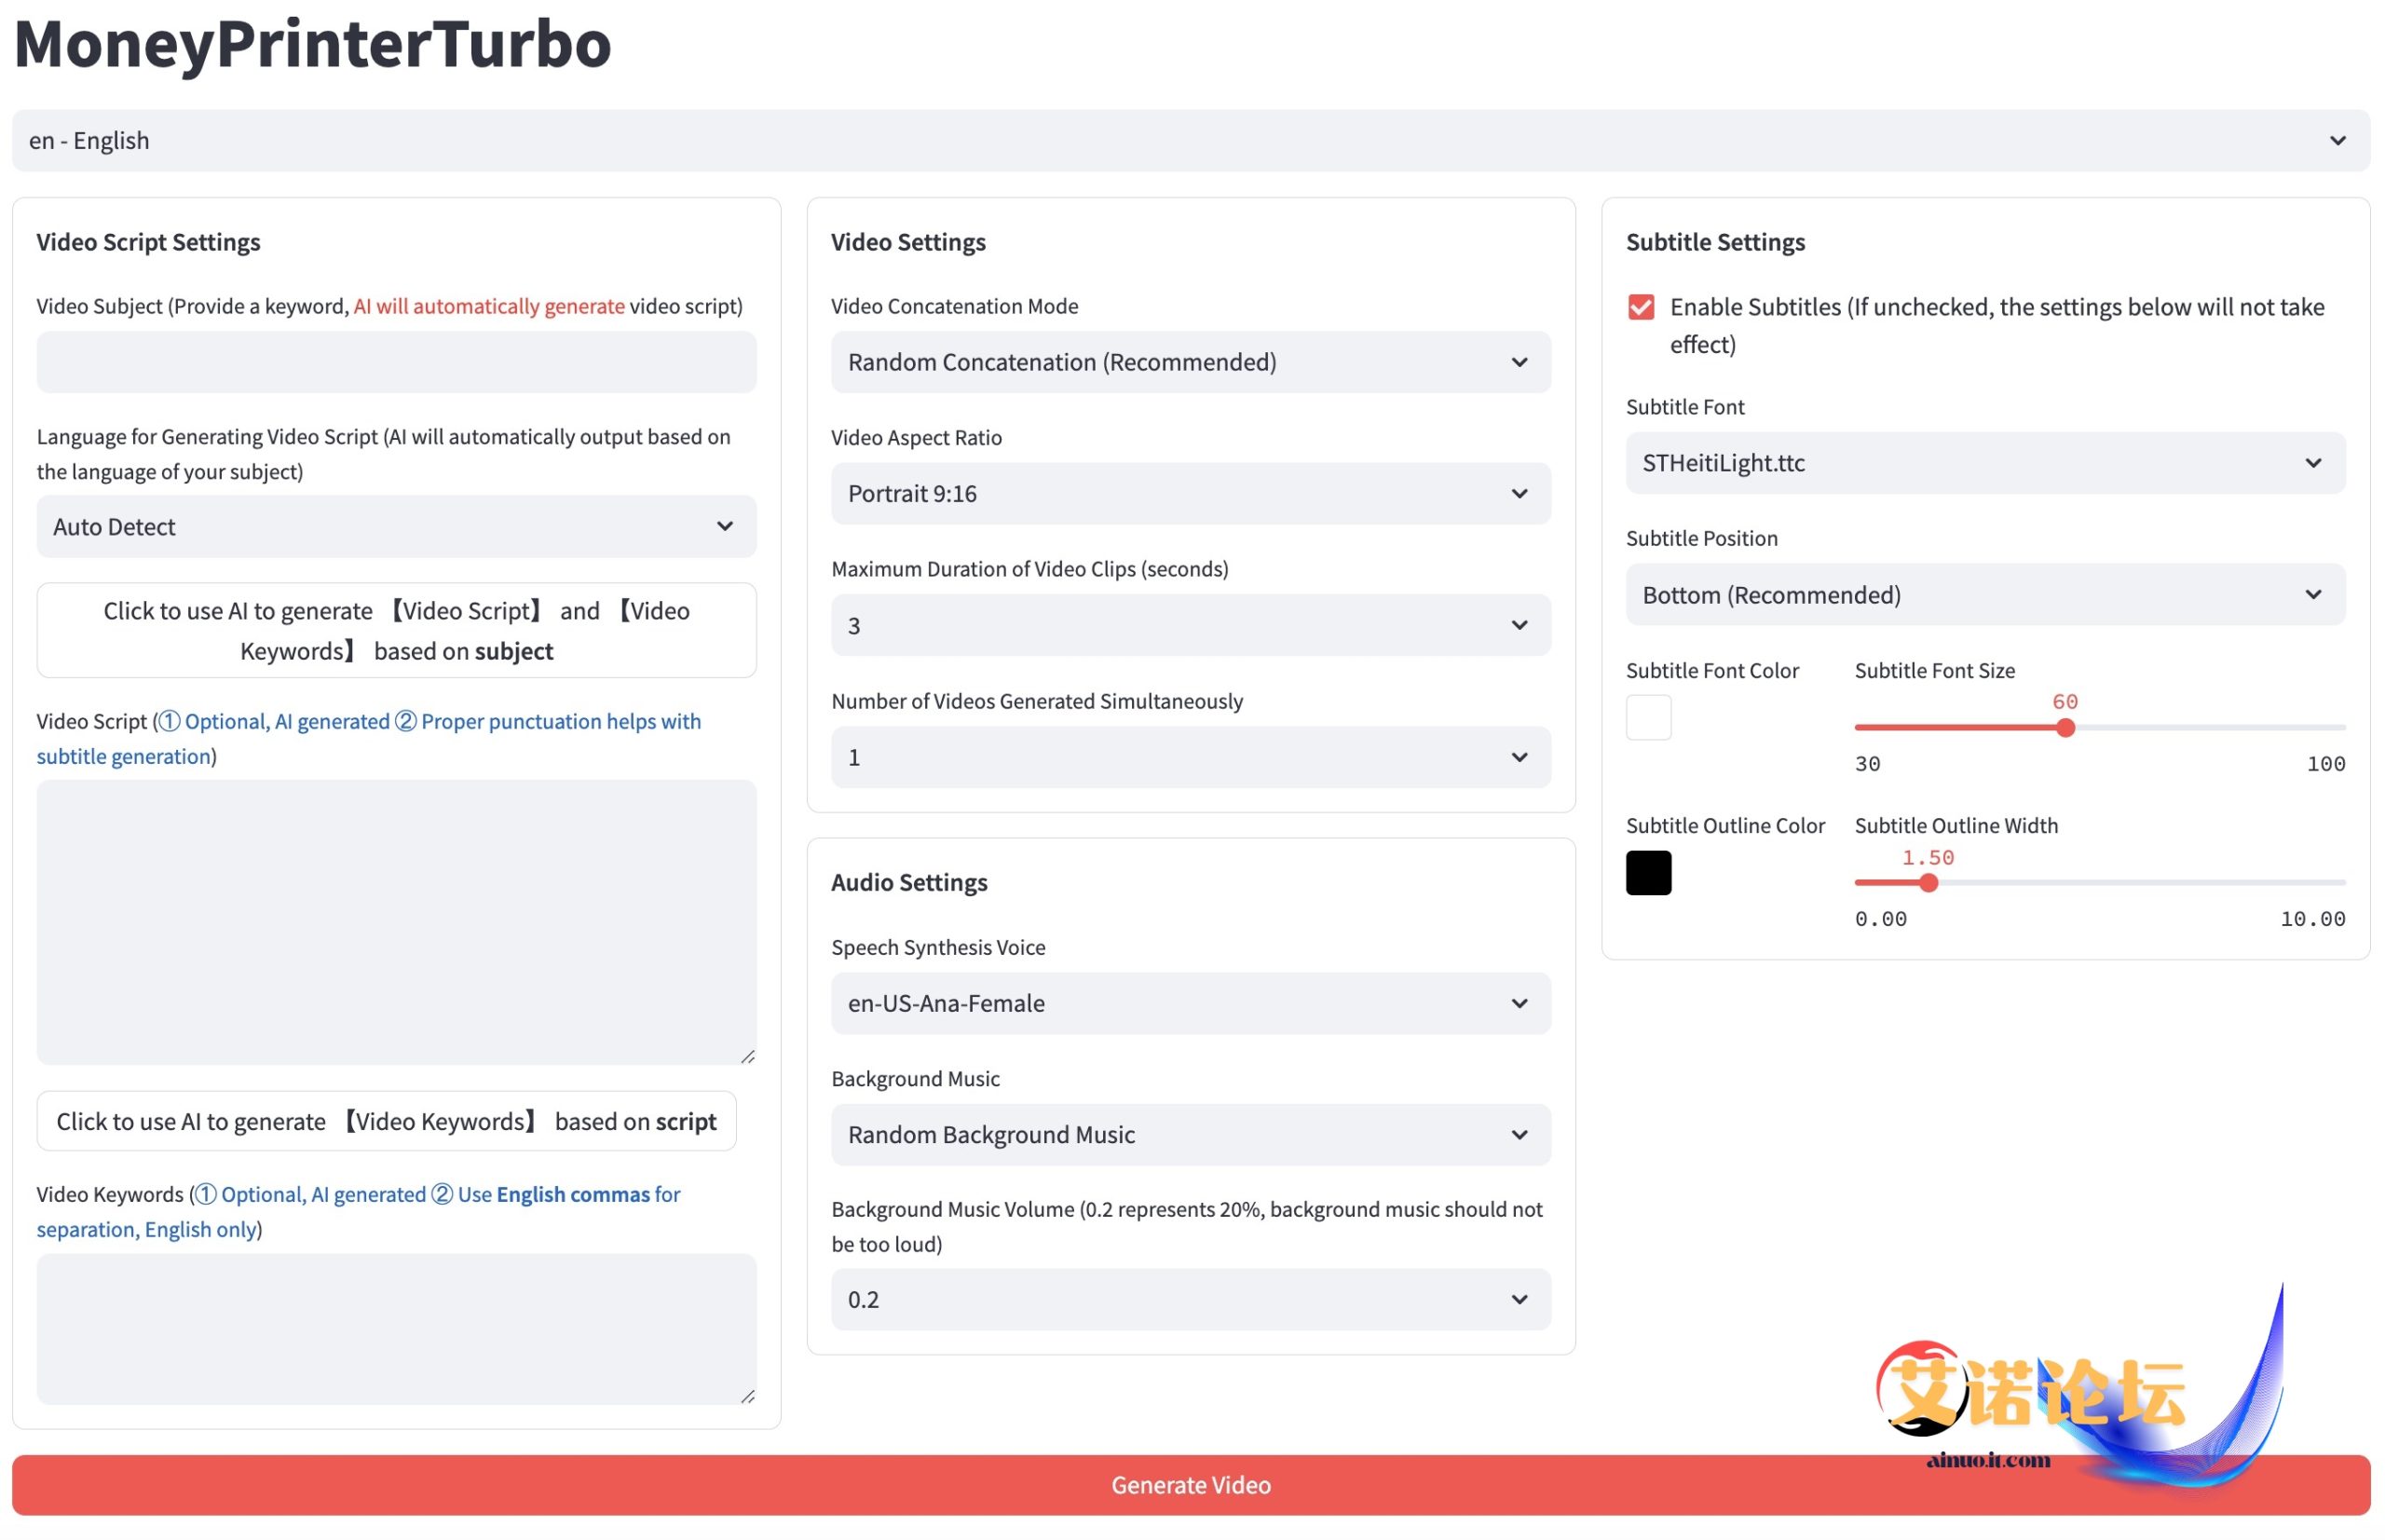
Task: Open Video Concatenation Mode dropdown
Action: coord(1191,362)
